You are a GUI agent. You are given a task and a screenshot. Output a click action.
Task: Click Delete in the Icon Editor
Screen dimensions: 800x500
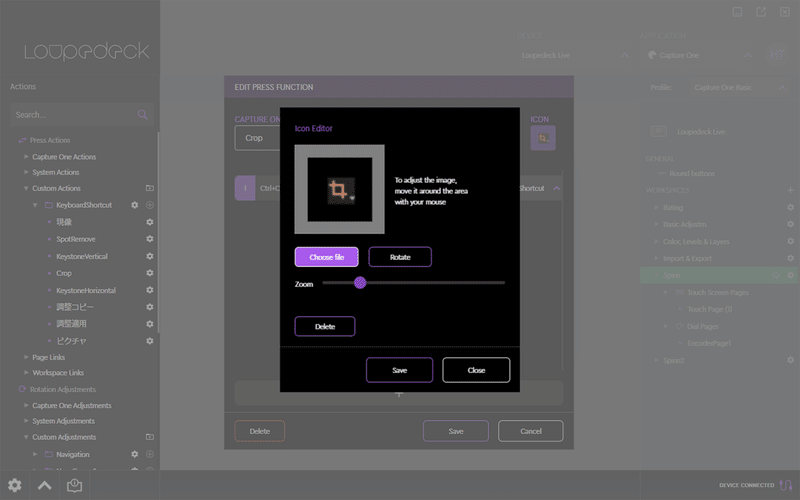[x=325, y=327]
